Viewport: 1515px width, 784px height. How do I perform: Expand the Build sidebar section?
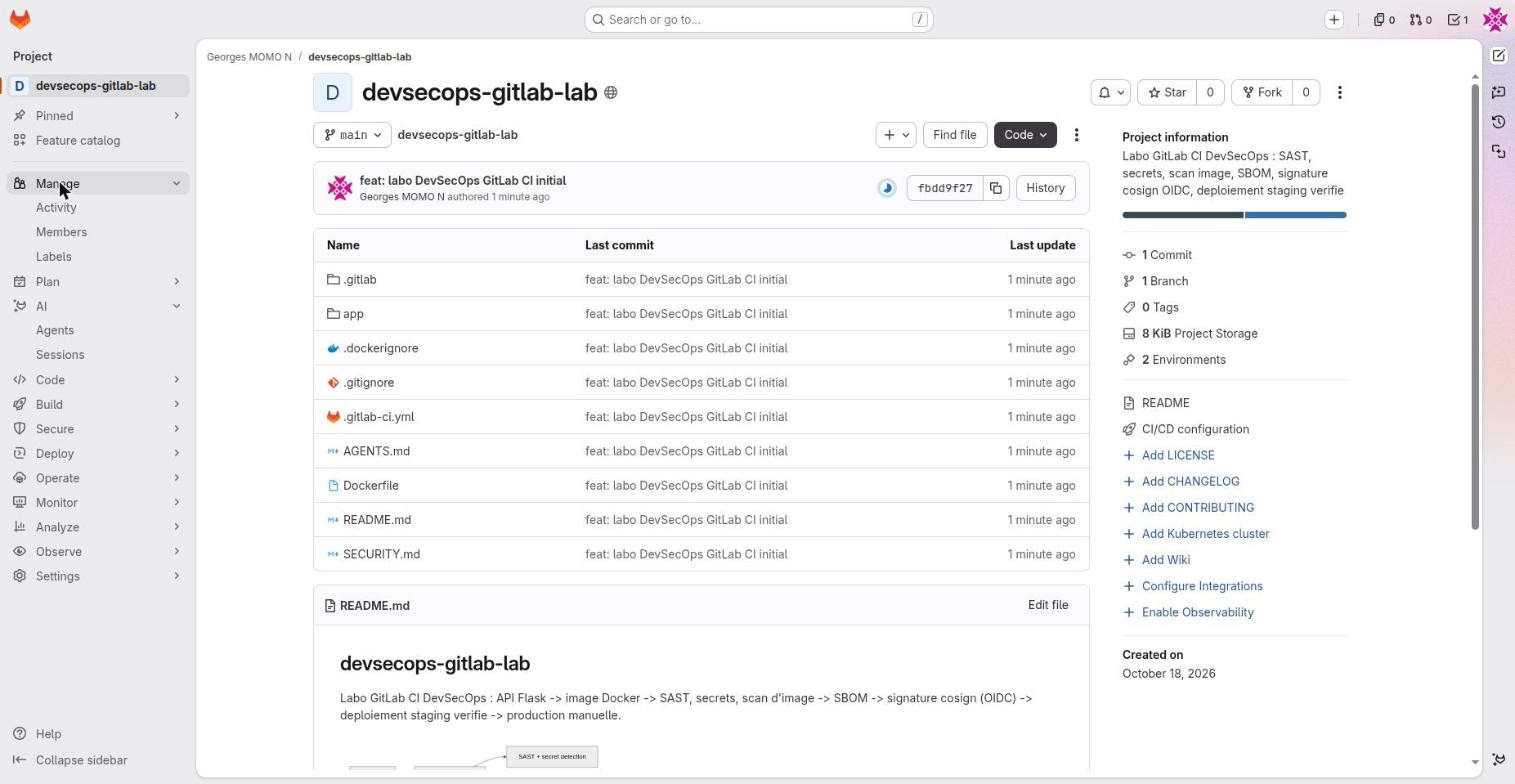pos(98,405)
